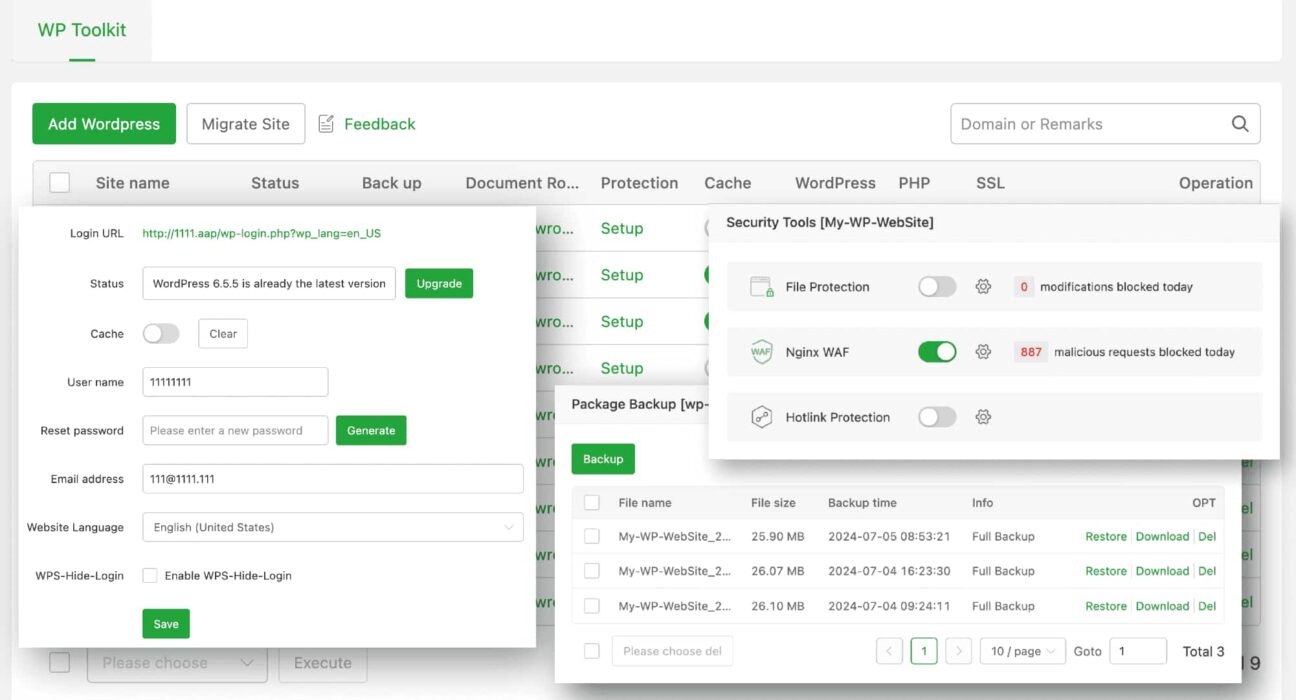The image size is (1296, 700).
Task: Click Total 3 text in pagination
Action: click(x=1203, y=651)
